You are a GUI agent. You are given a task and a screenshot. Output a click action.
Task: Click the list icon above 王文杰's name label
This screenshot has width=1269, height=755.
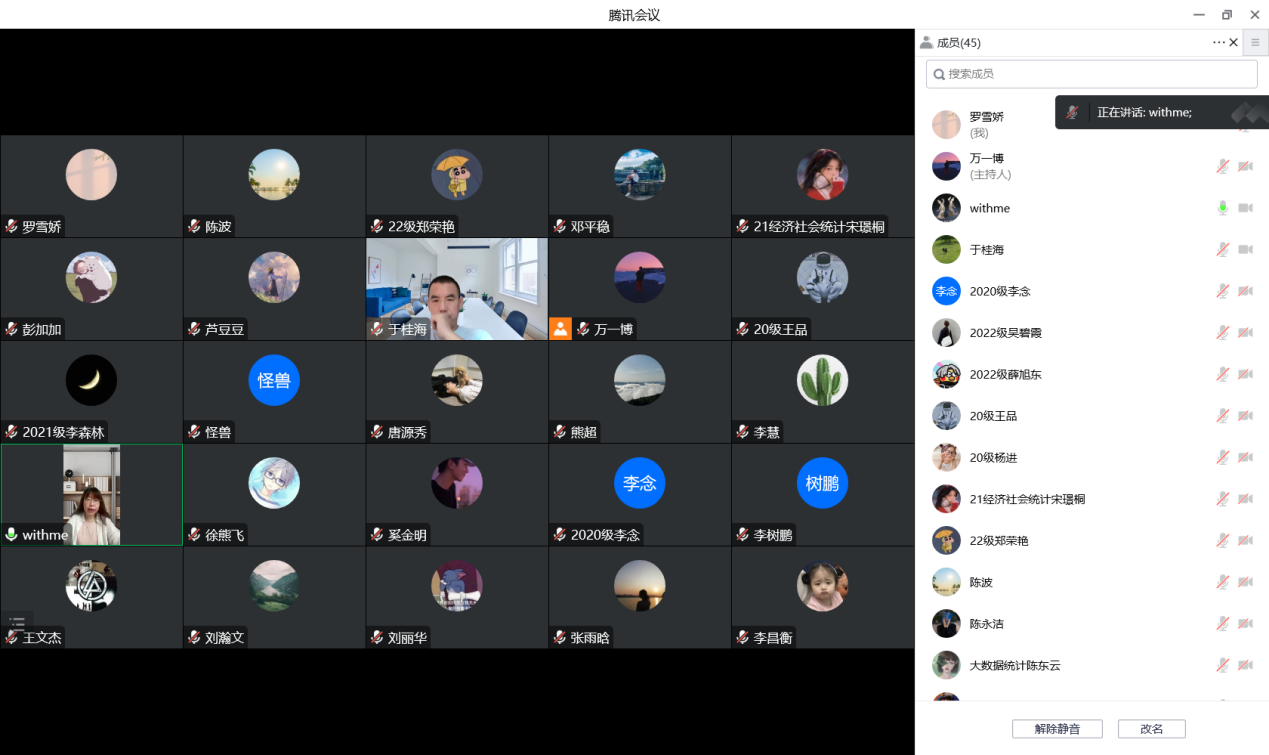pos(17,622)
